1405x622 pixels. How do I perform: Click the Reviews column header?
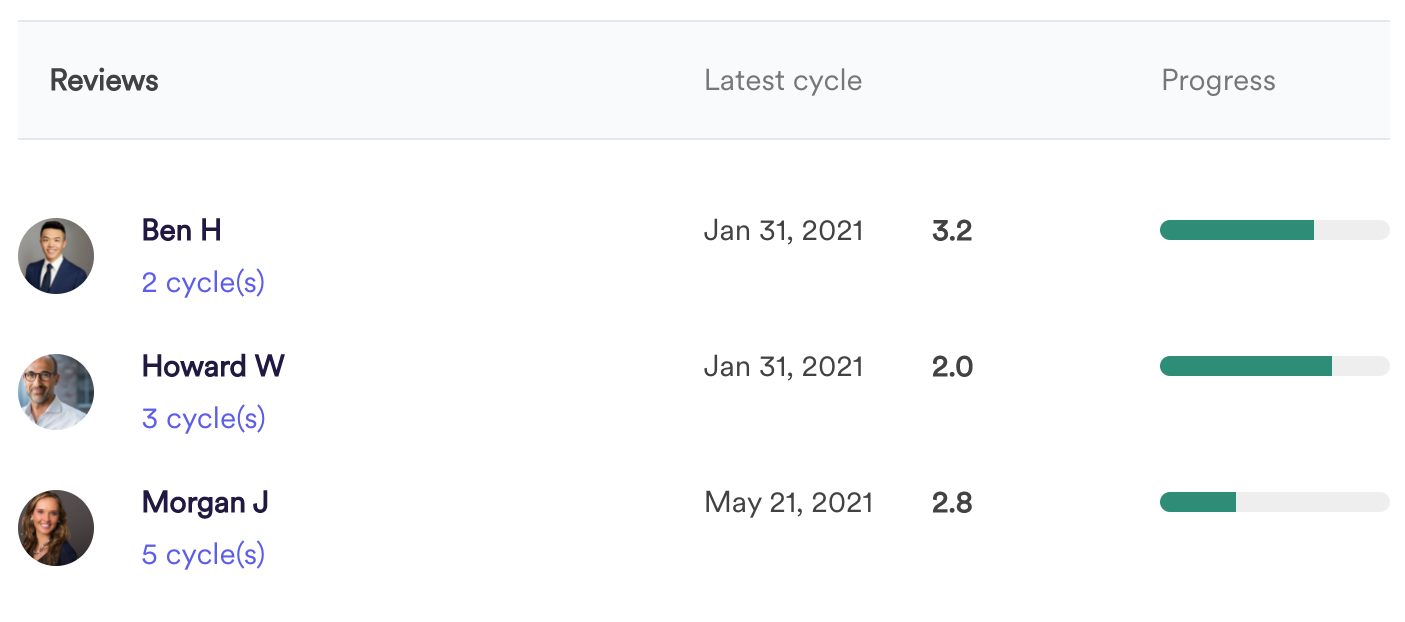click(x=104, y=81)
